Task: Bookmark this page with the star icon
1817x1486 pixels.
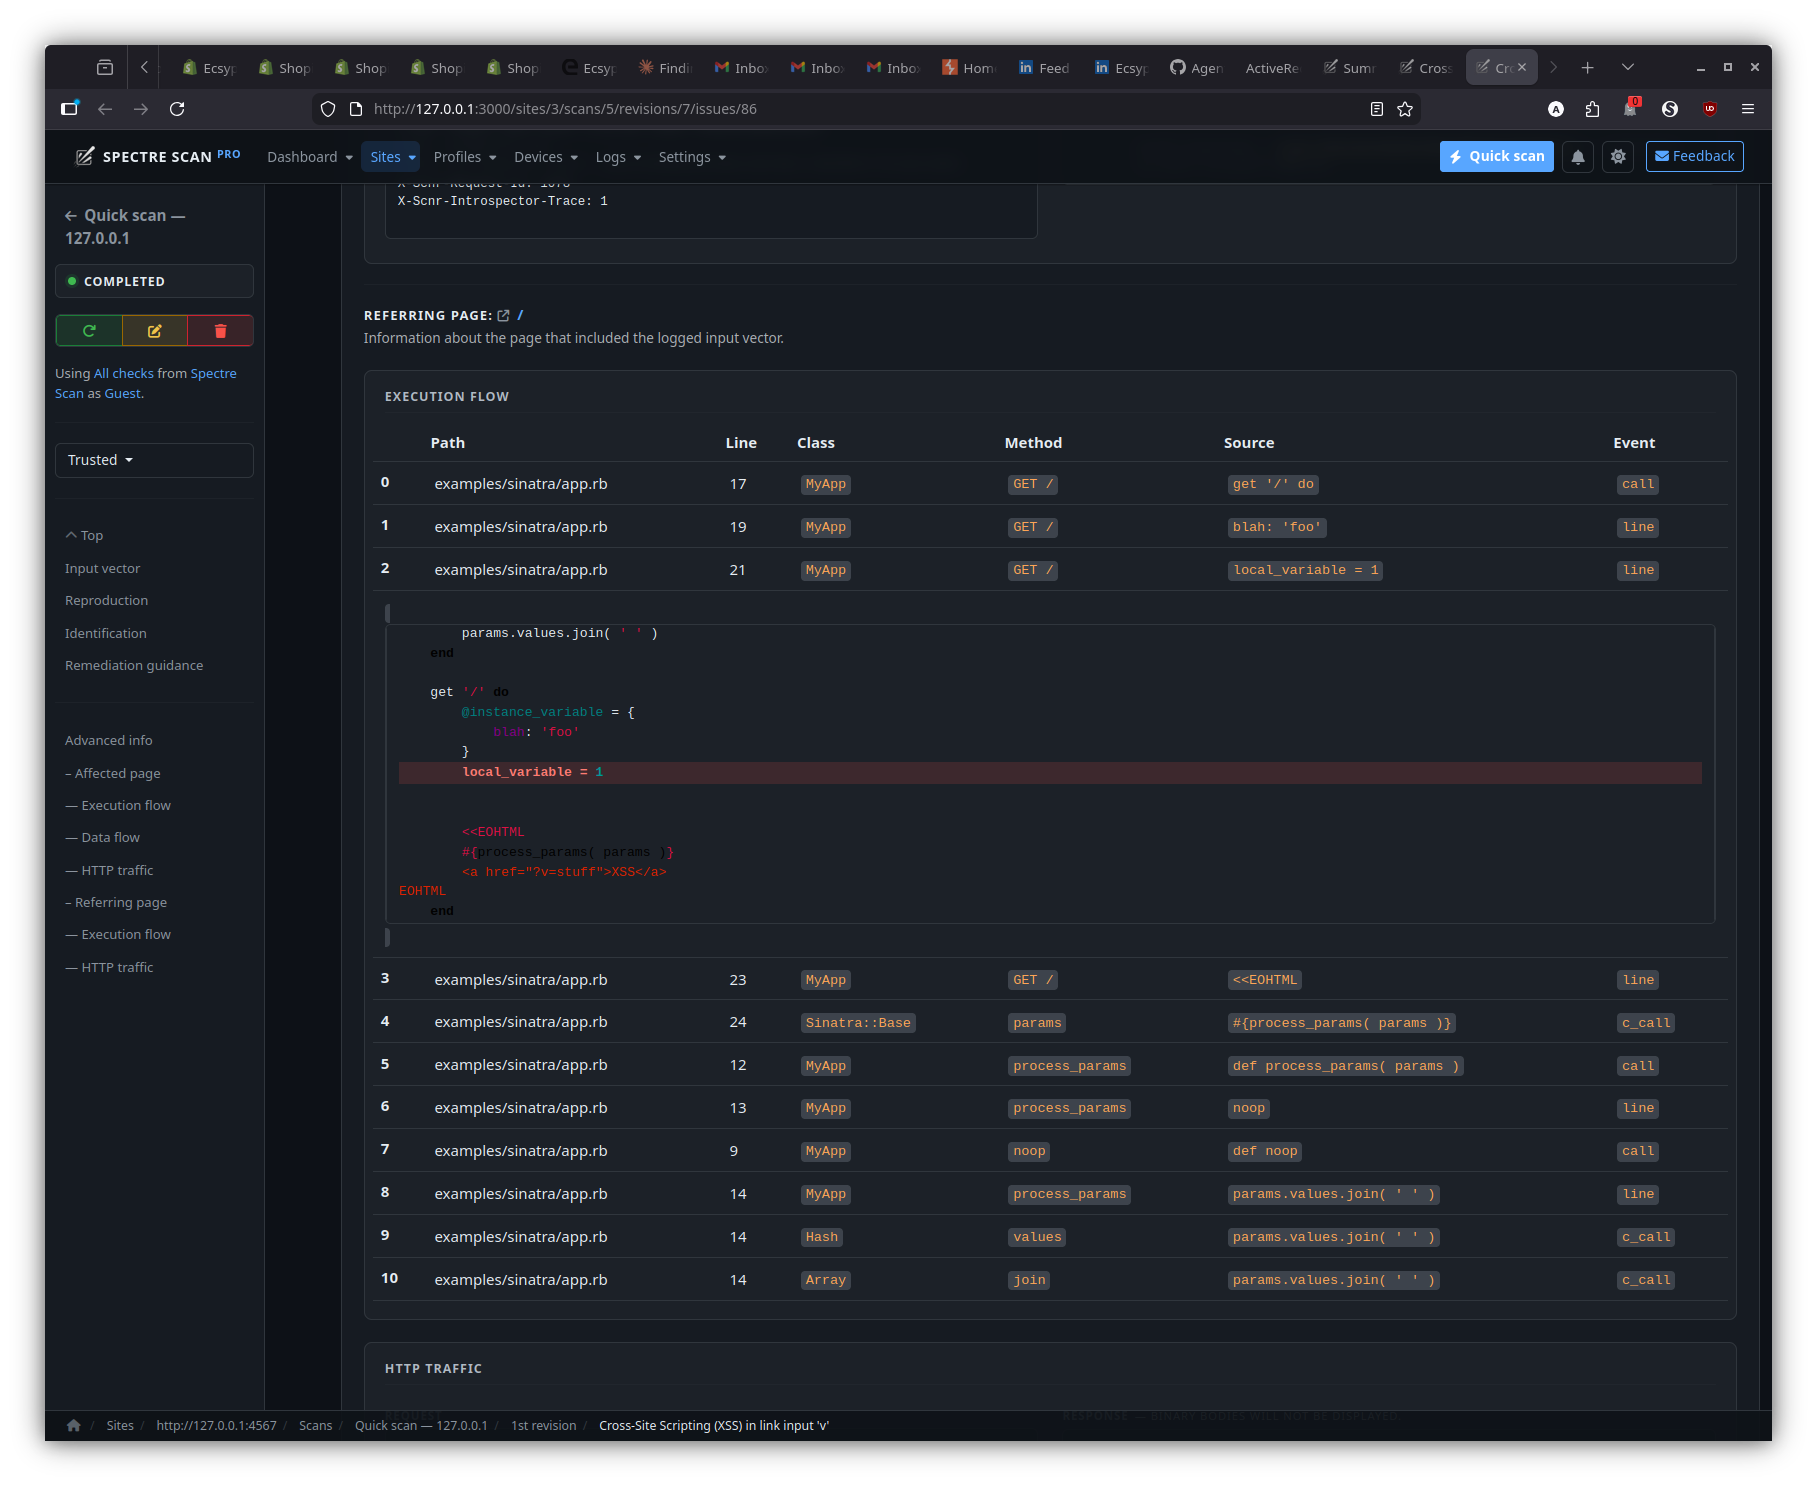Action: click(x=1405, y=109)
